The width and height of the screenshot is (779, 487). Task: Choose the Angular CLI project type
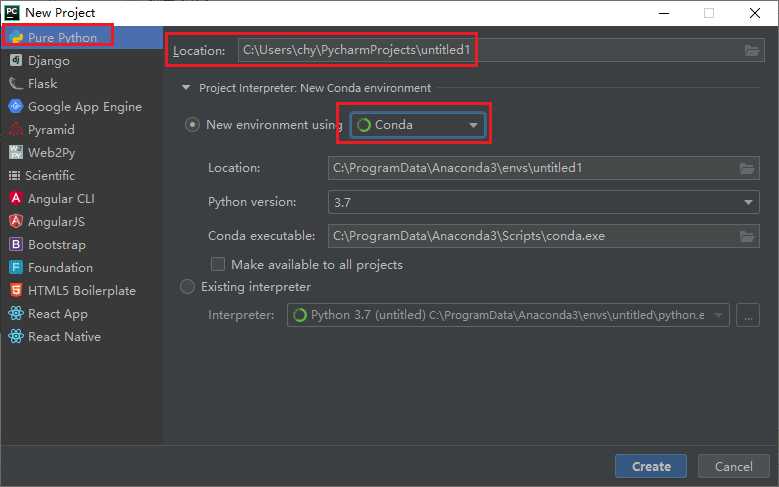82,198
